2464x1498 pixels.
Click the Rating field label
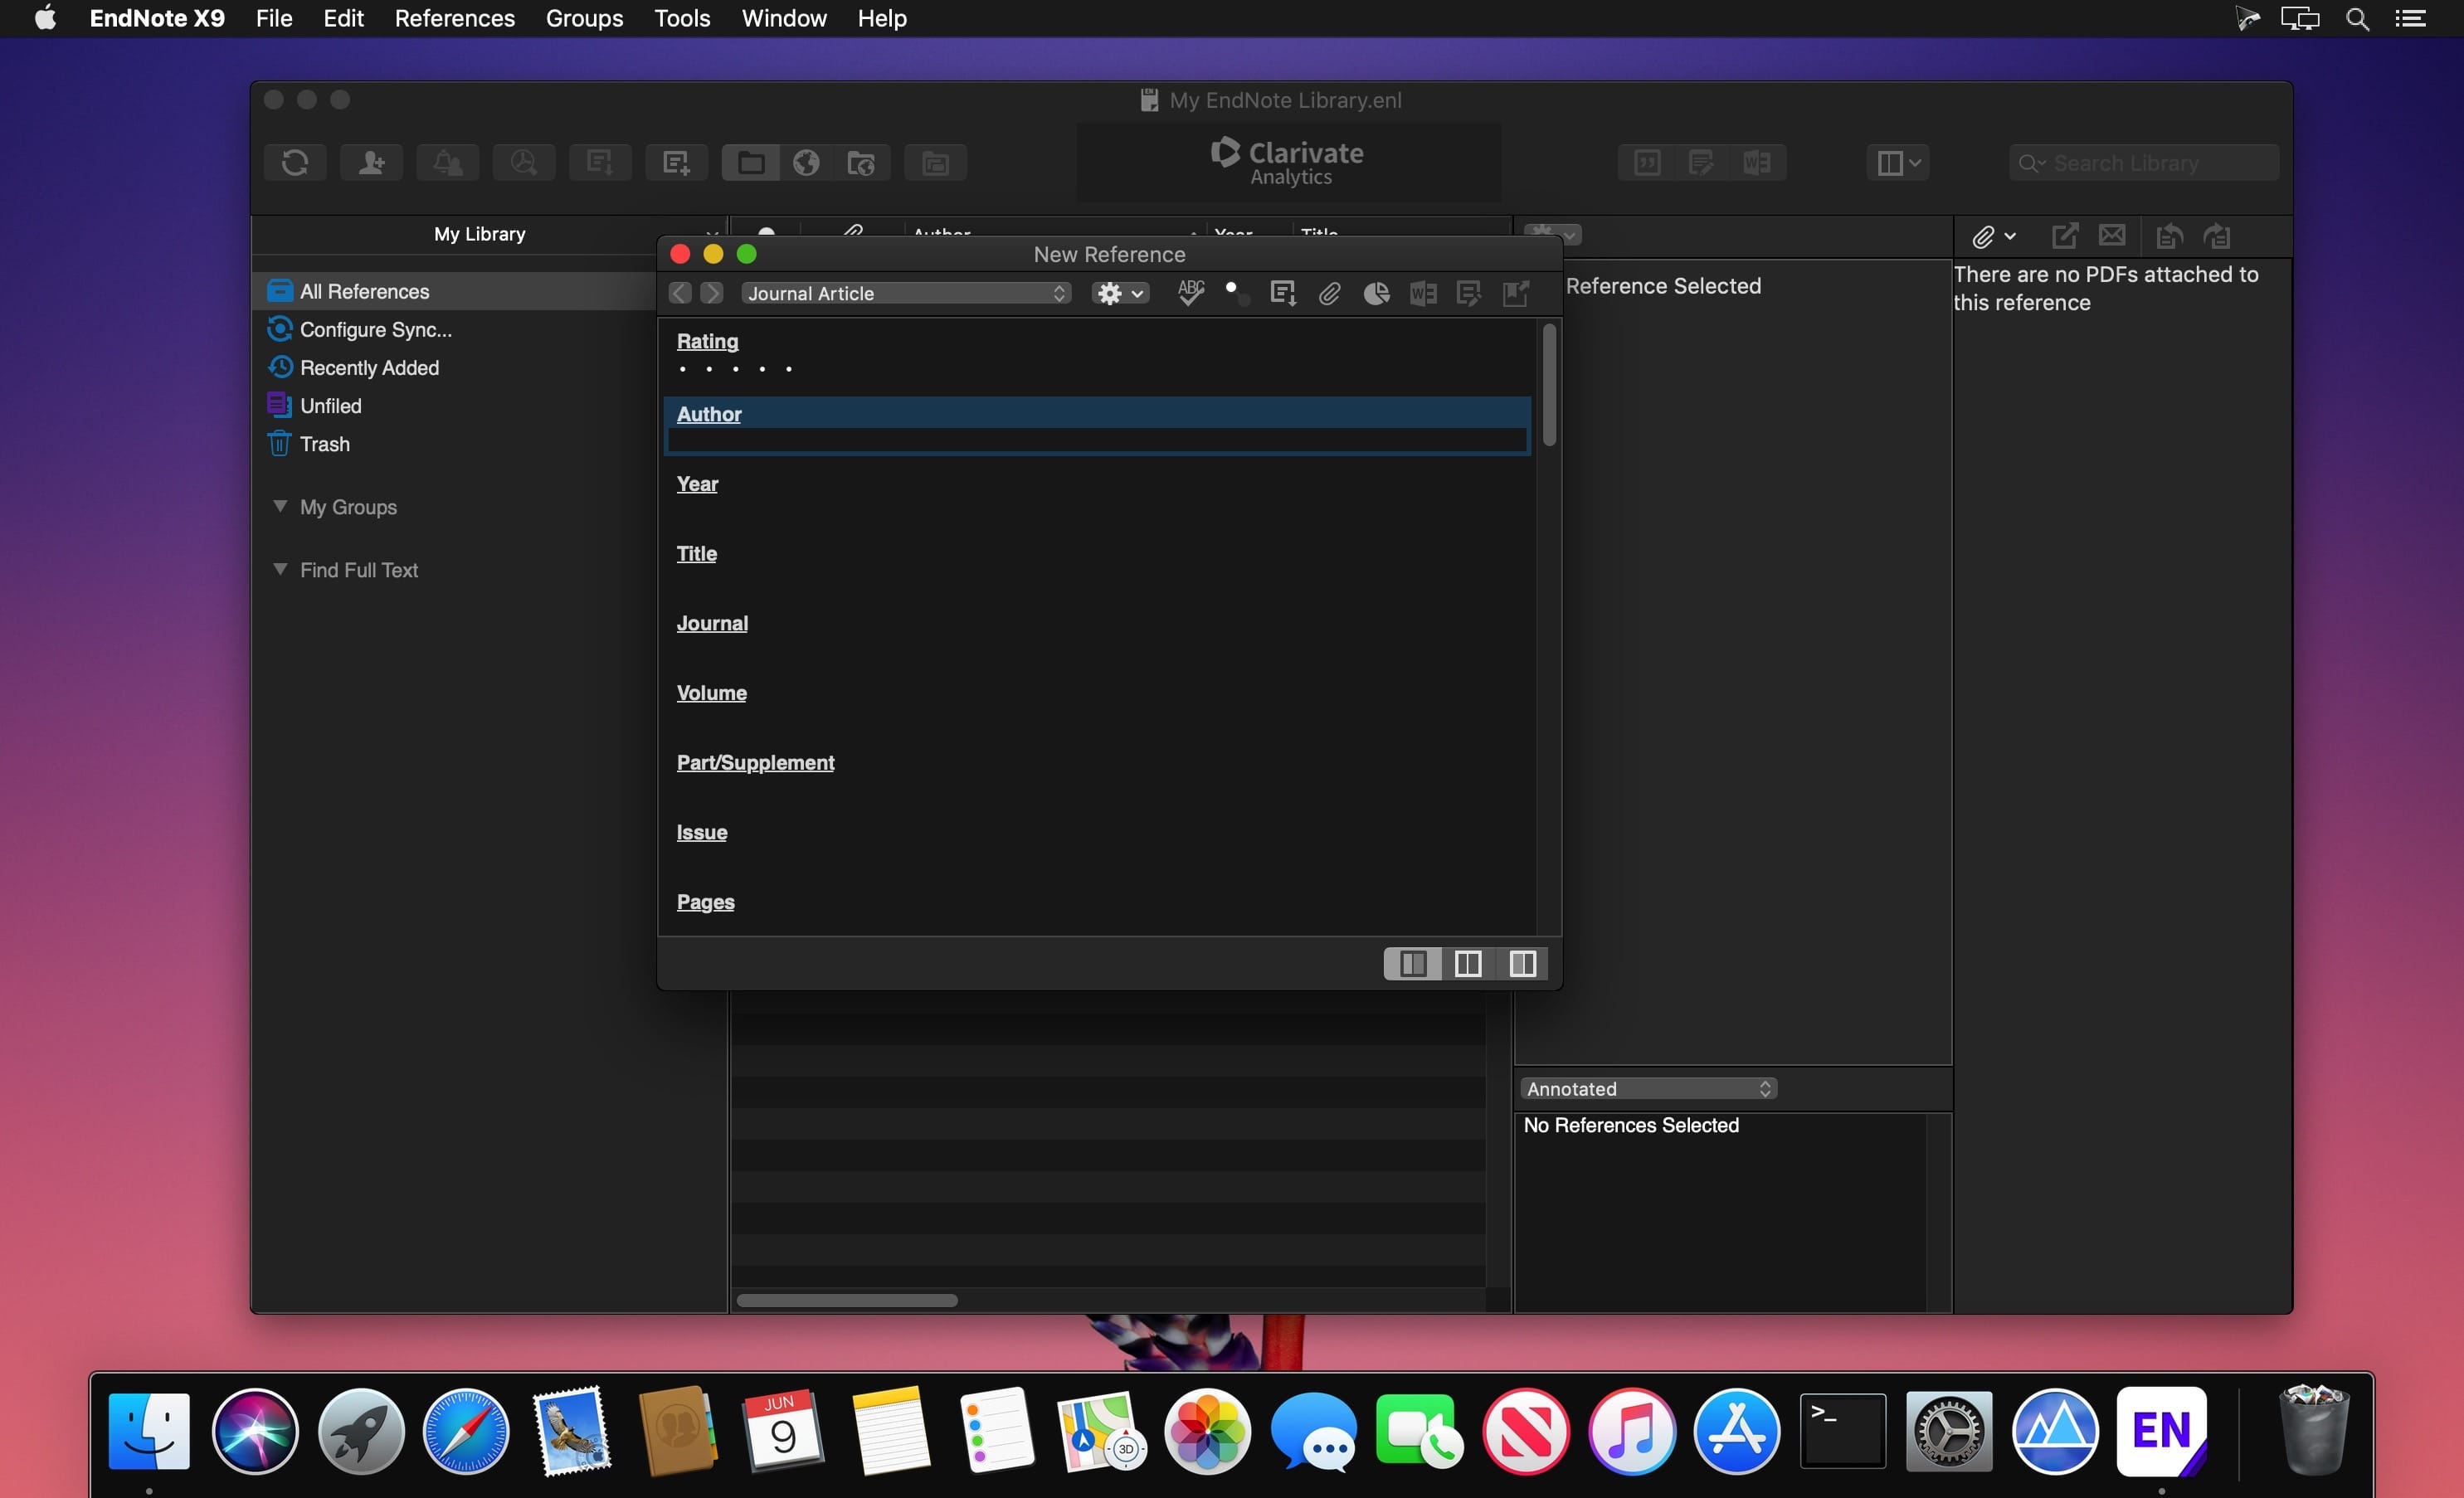tap(707, 341)
